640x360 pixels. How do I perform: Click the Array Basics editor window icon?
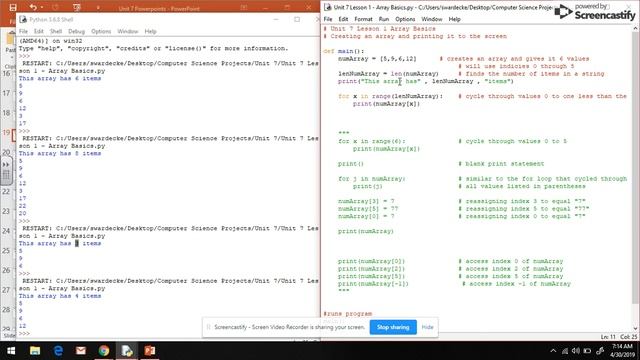(327, 7)
